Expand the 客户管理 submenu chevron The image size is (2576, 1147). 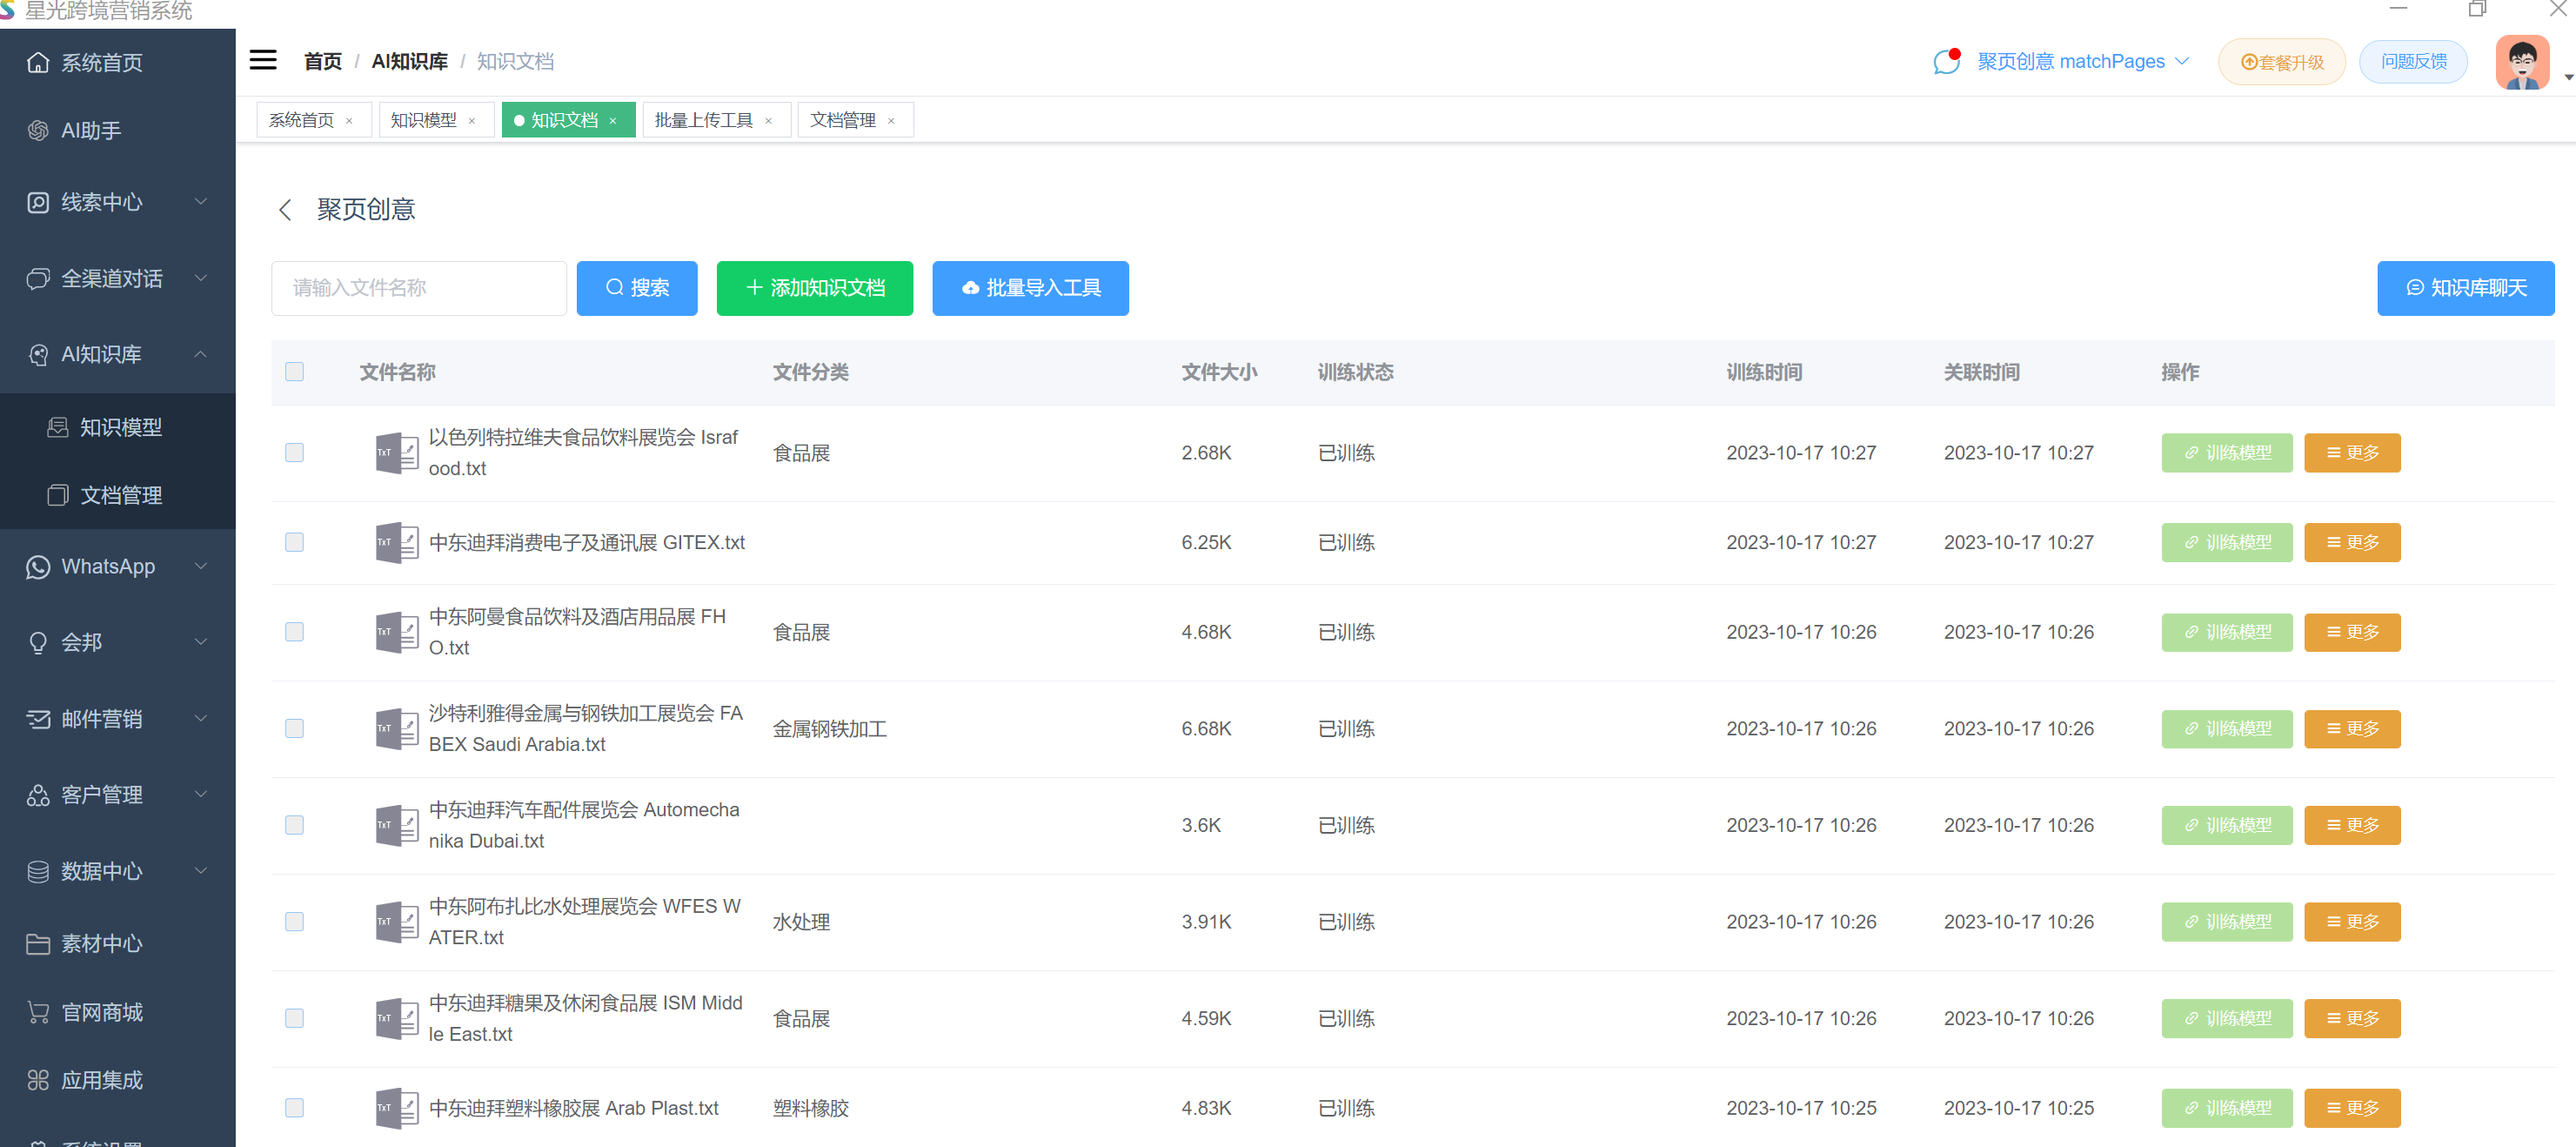click(x=201, y=795)
